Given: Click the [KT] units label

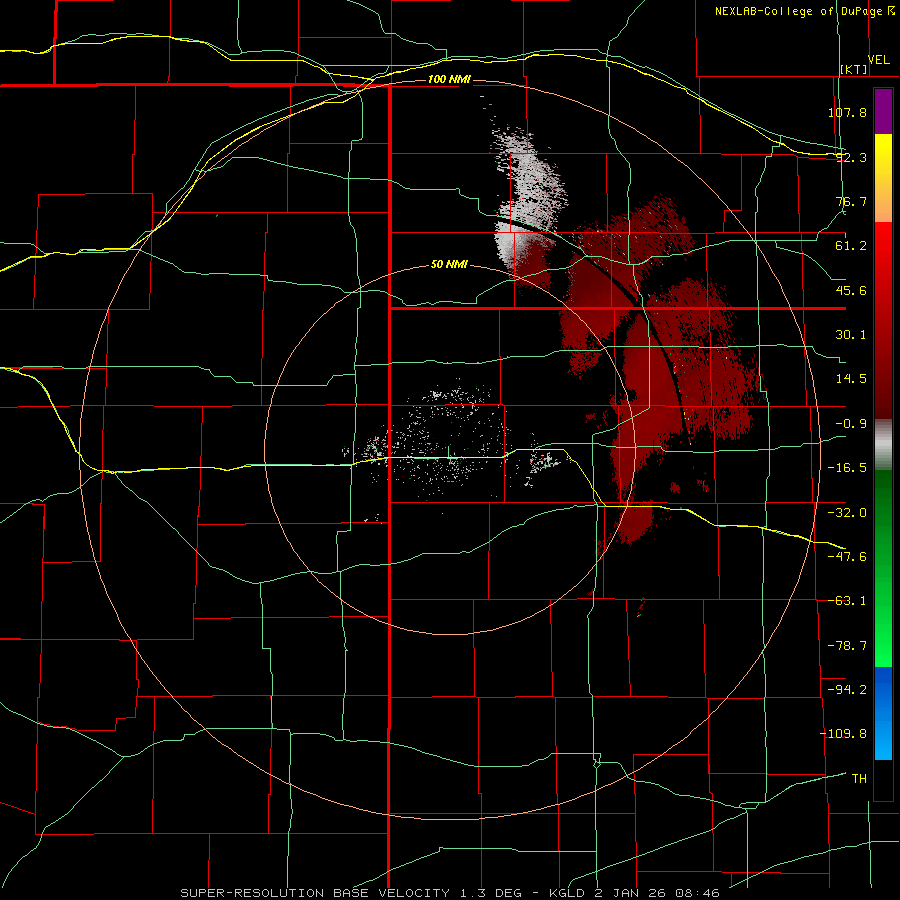Looking at the screenshot, I should click(x=854, y=69).
